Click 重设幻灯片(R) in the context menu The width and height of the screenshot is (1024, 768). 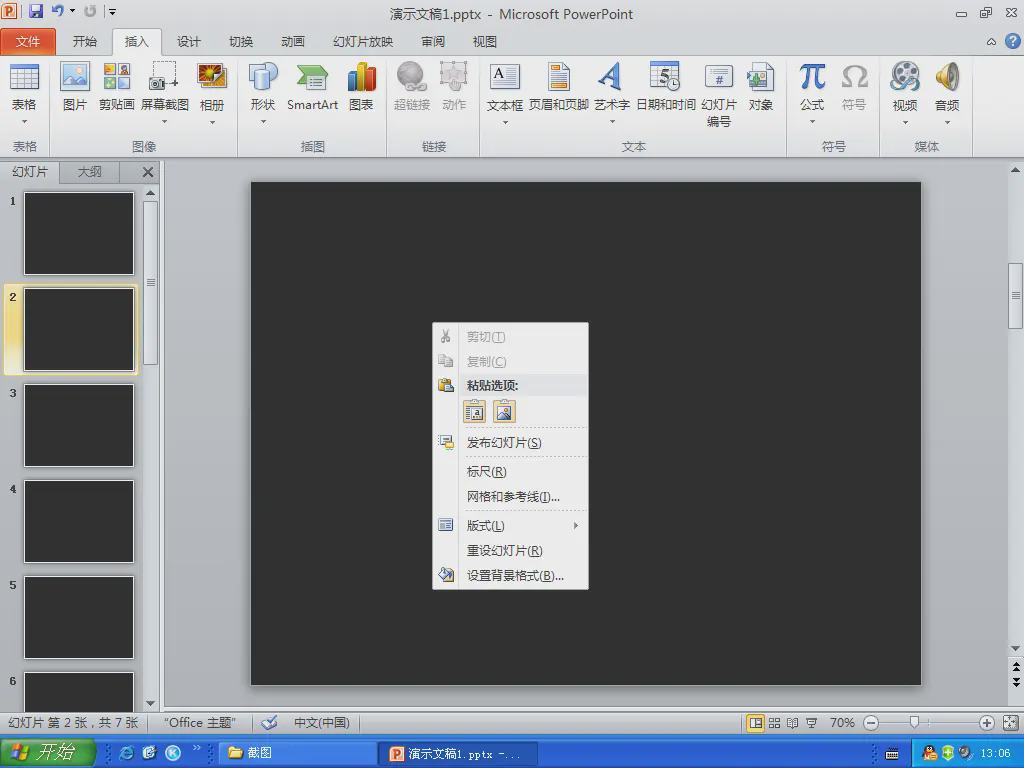point(505,550)
